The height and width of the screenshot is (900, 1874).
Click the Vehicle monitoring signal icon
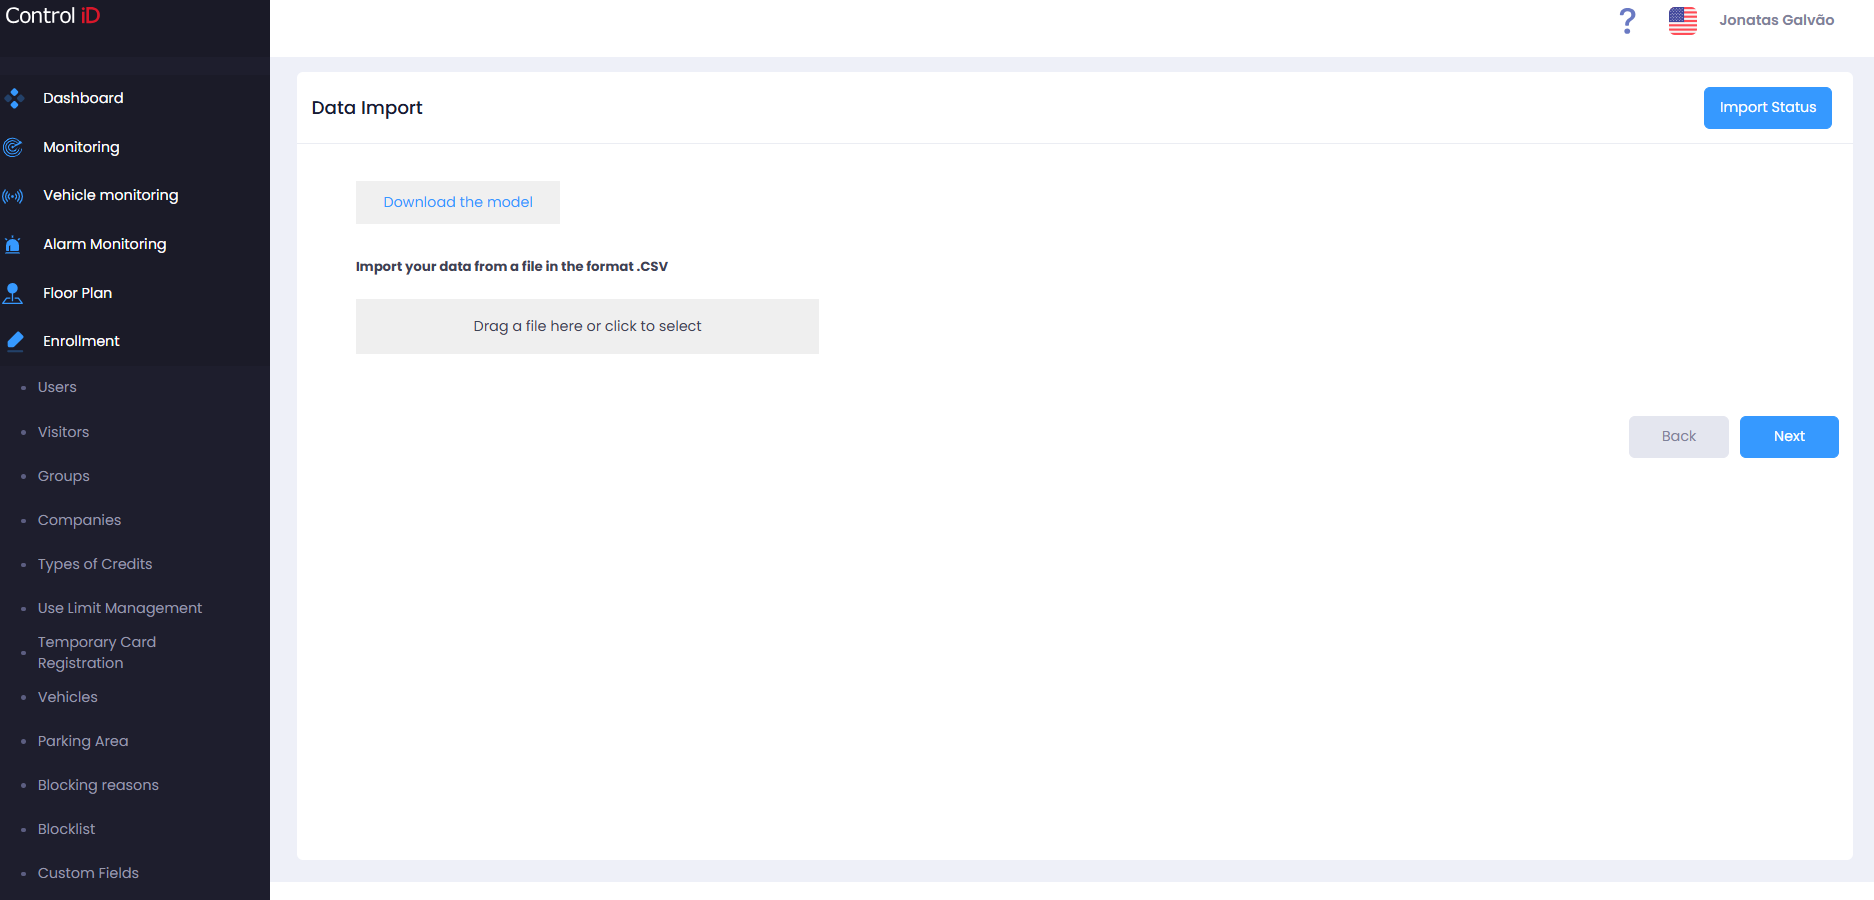13,196
